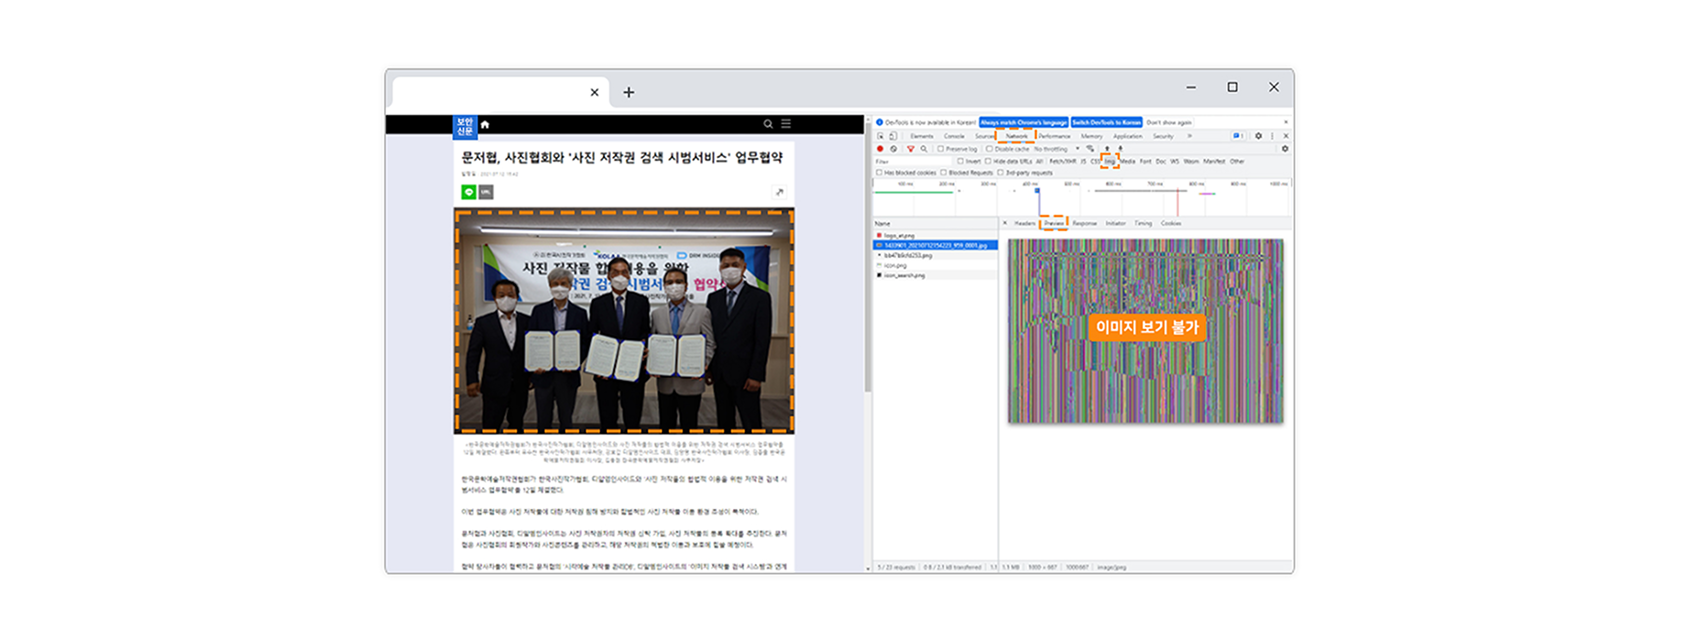Close the current browser tab

pyautogui.click(x=595, y=92)
